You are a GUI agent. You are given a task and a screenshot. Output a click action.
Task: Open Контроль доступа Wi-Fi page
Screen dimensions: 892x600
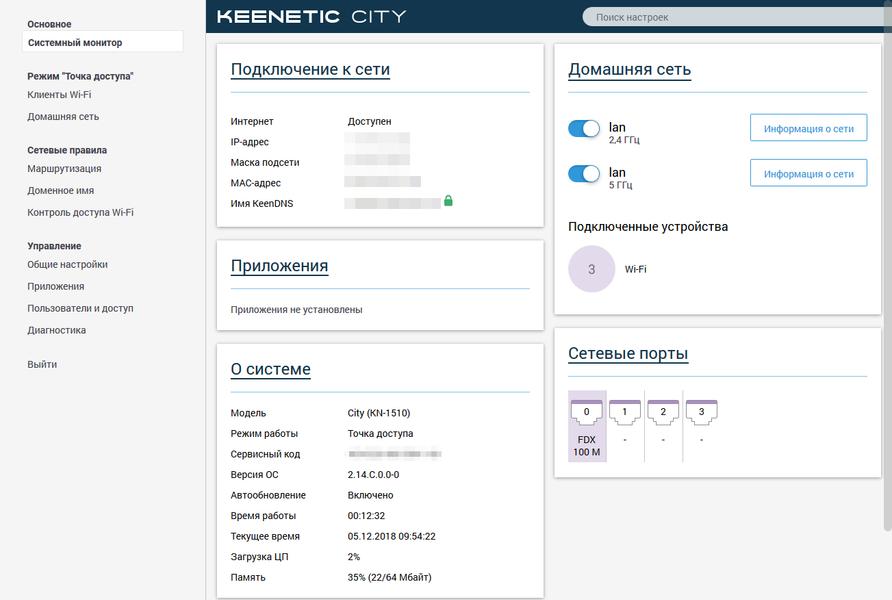point(80,212)
